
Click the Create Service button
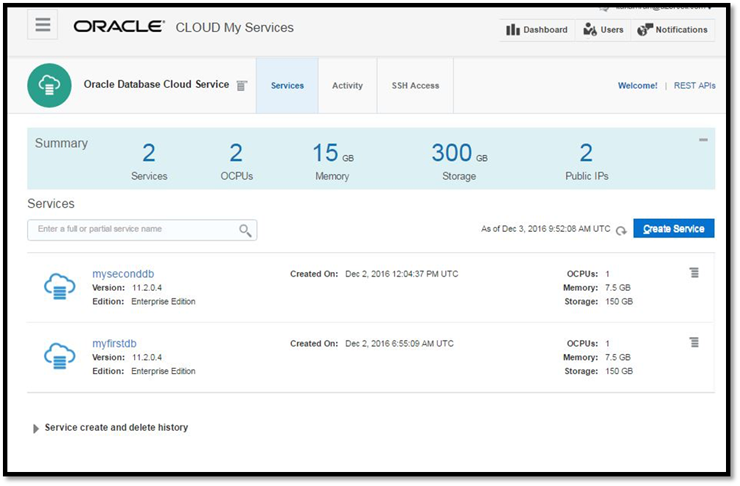tap(673, 228)
